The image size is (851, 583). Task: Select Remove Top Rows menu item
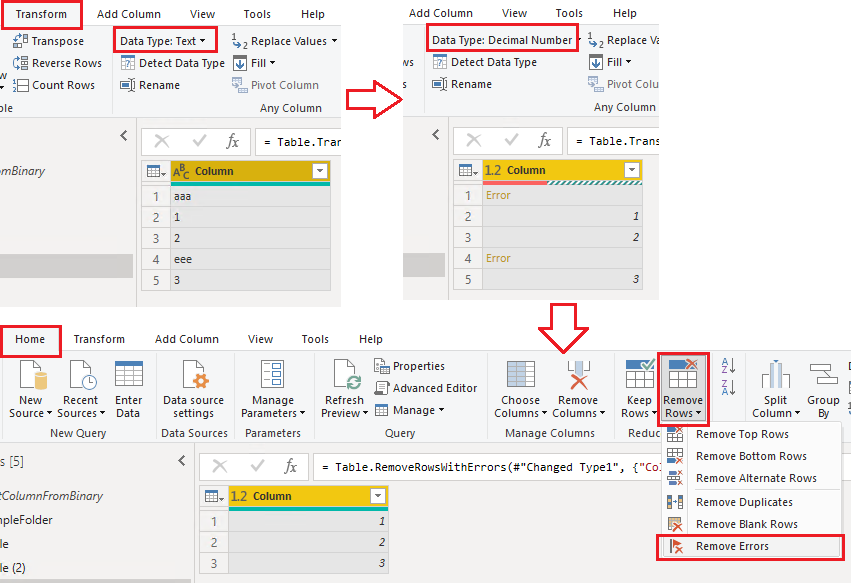click(751, 434)
